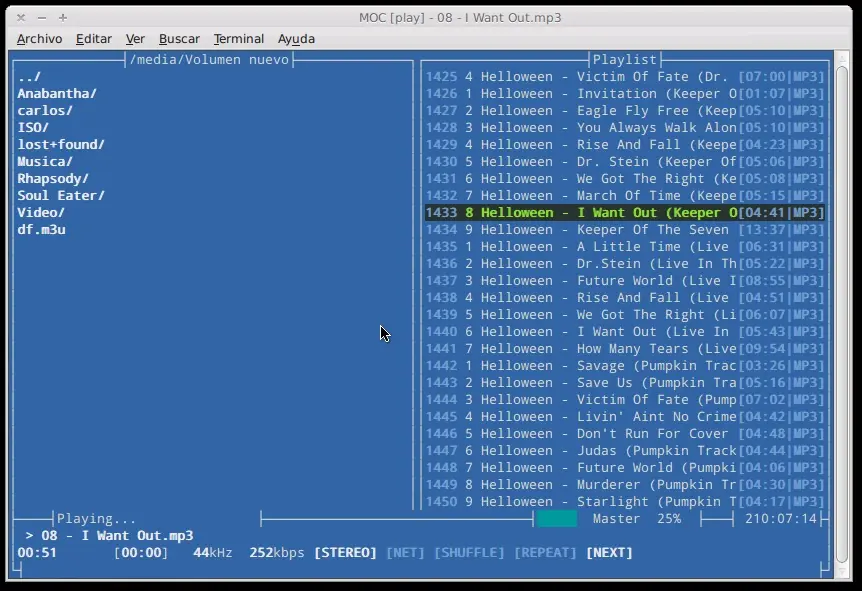This screenshot has width=862, height=591.
Task: Close the MOC terminal window
Action: [x=21, y=18]
